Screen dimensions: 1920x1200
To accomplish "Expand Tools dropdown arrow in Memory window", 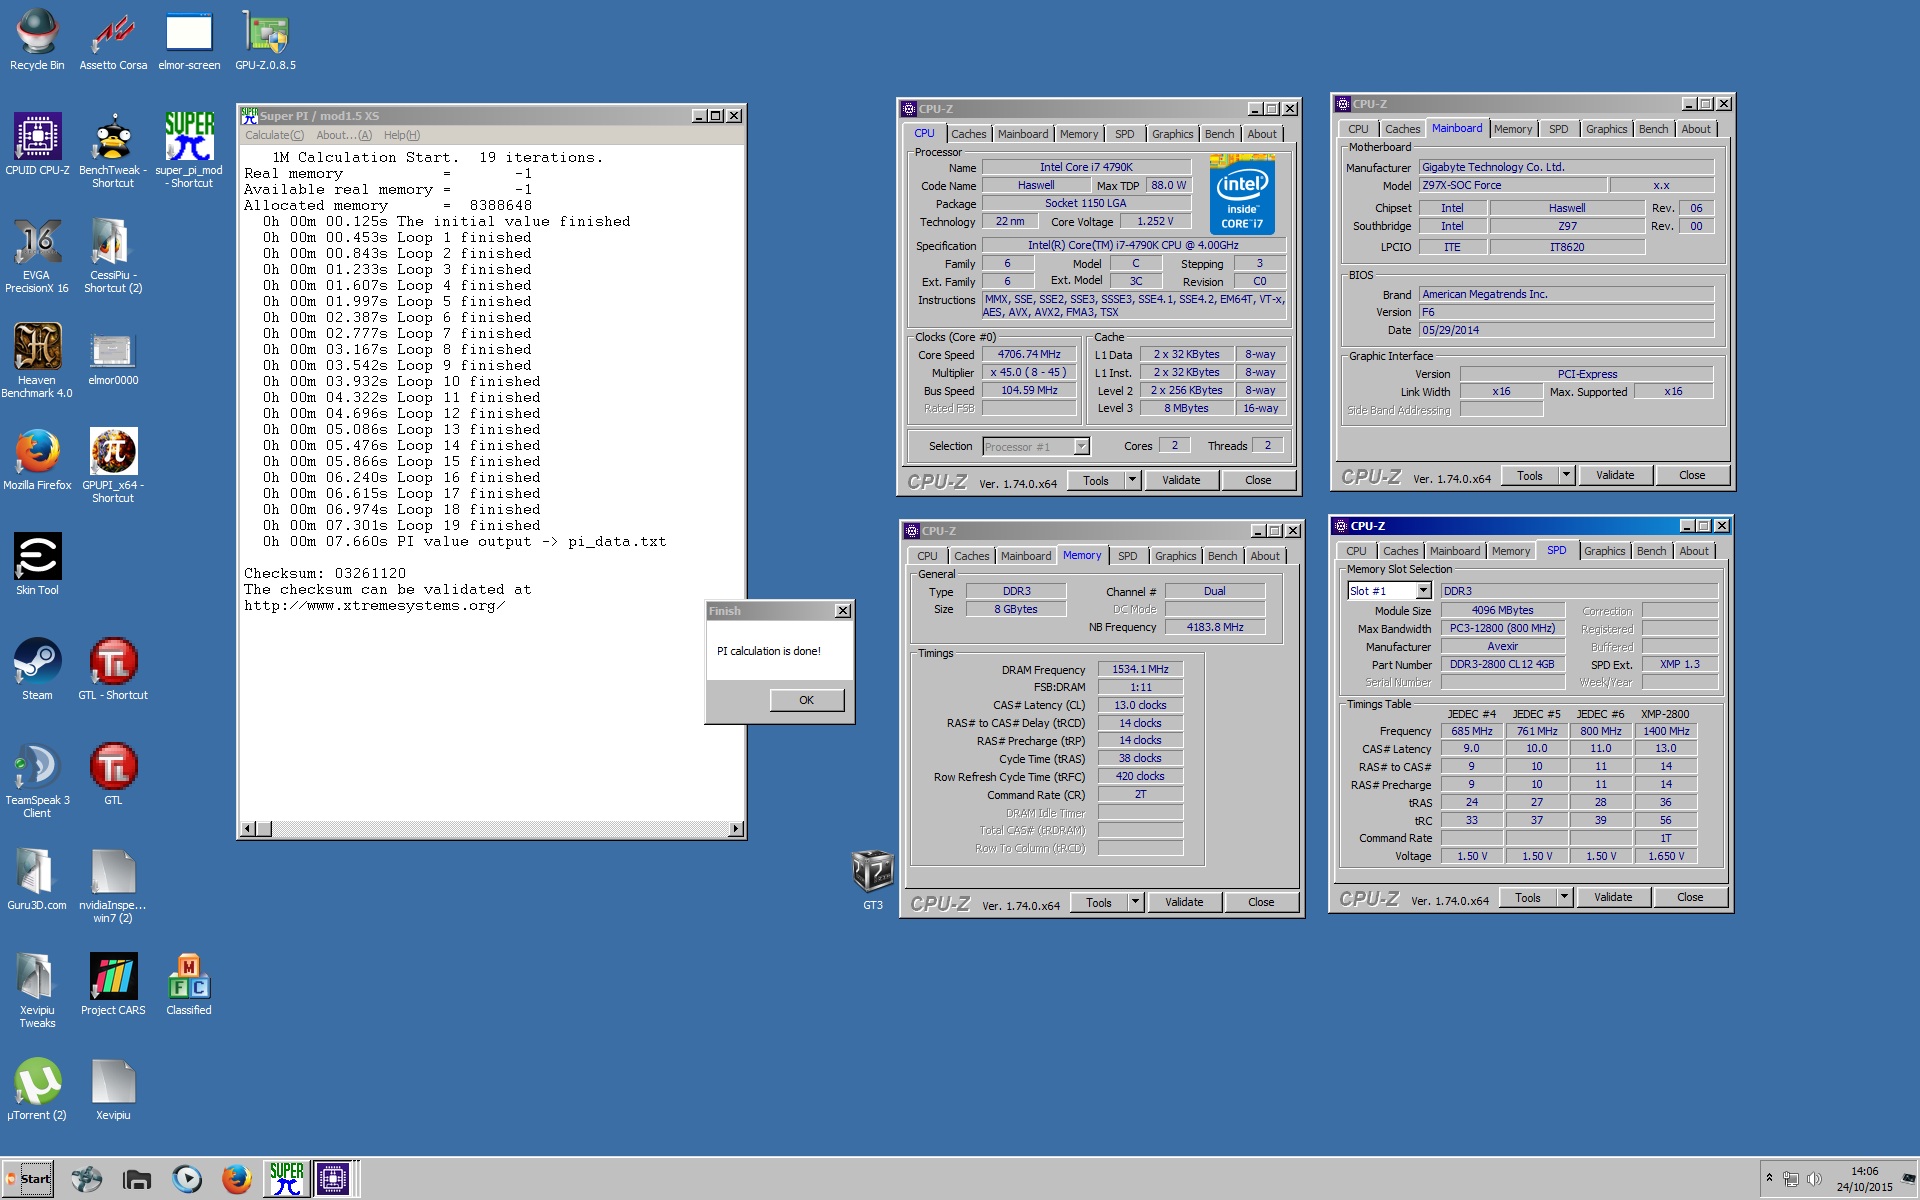I will [1135, 902].
